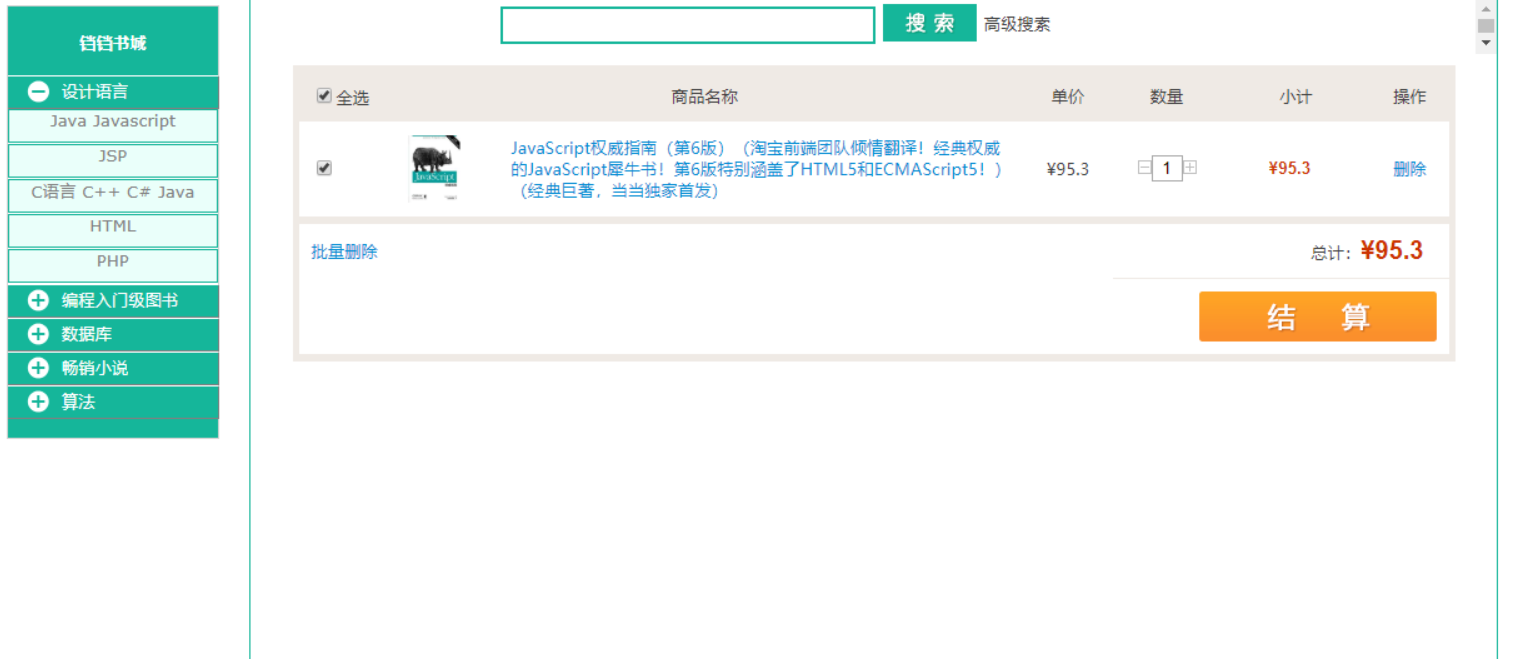
Task: Expand the 畅销小说 category plus icon
Action: coord(38,368)
